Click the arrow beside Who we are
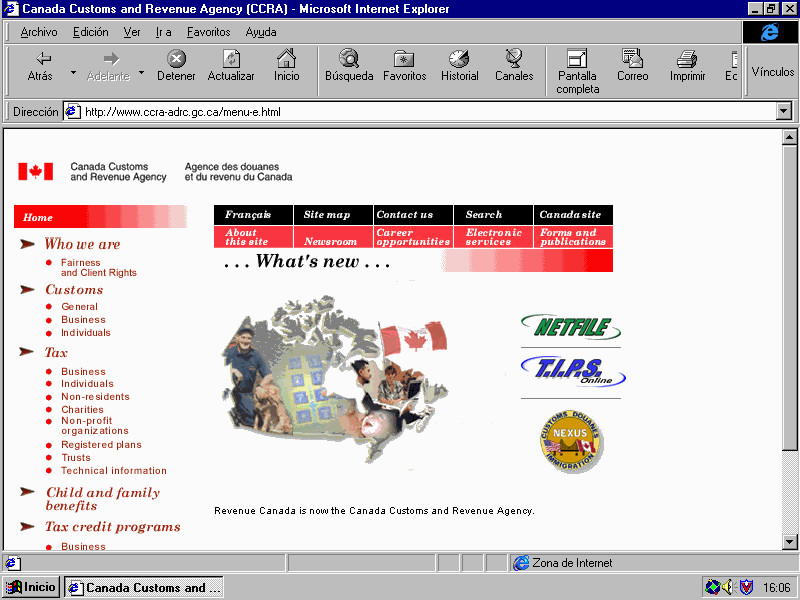 [27, 244]
